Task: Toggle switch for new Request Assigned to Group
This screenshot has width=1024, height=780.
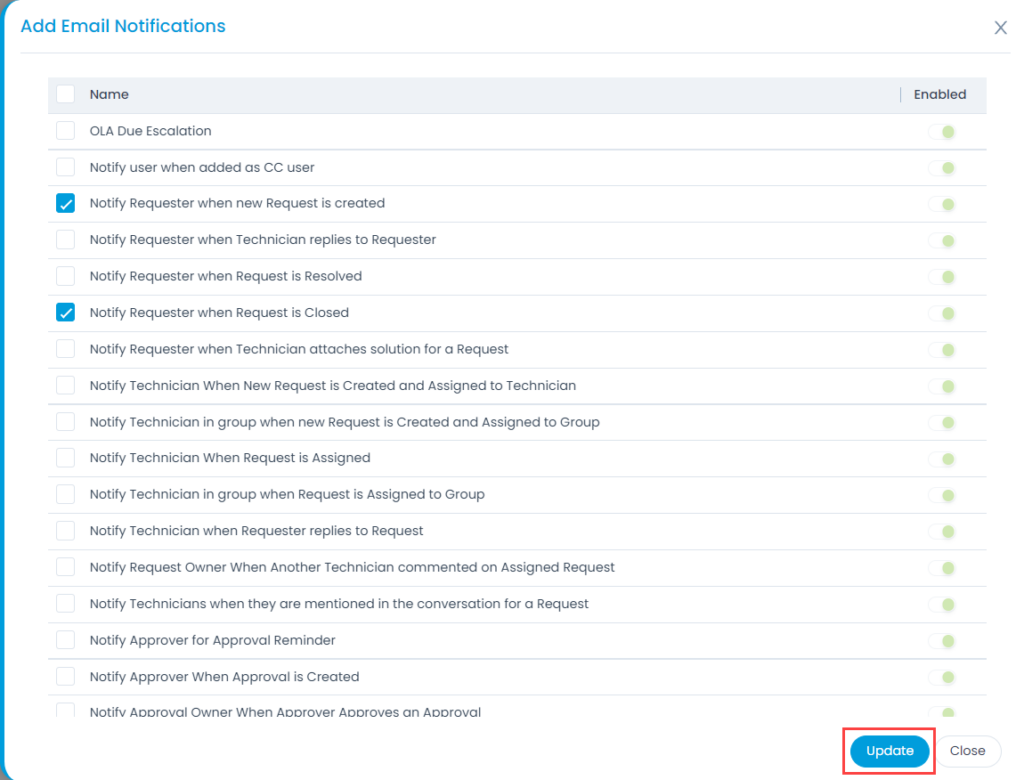Action: click(x=942, y=423)
